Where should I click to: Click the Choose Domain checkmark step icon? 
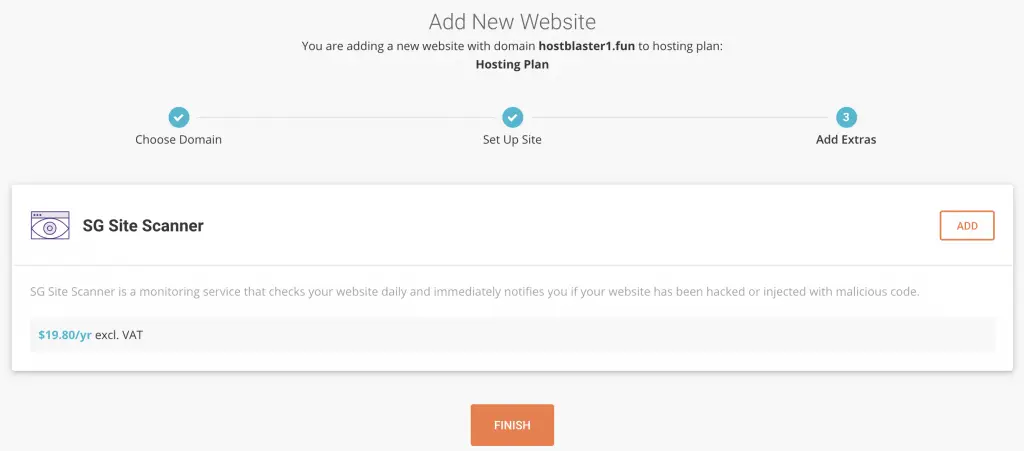point(178,117)
